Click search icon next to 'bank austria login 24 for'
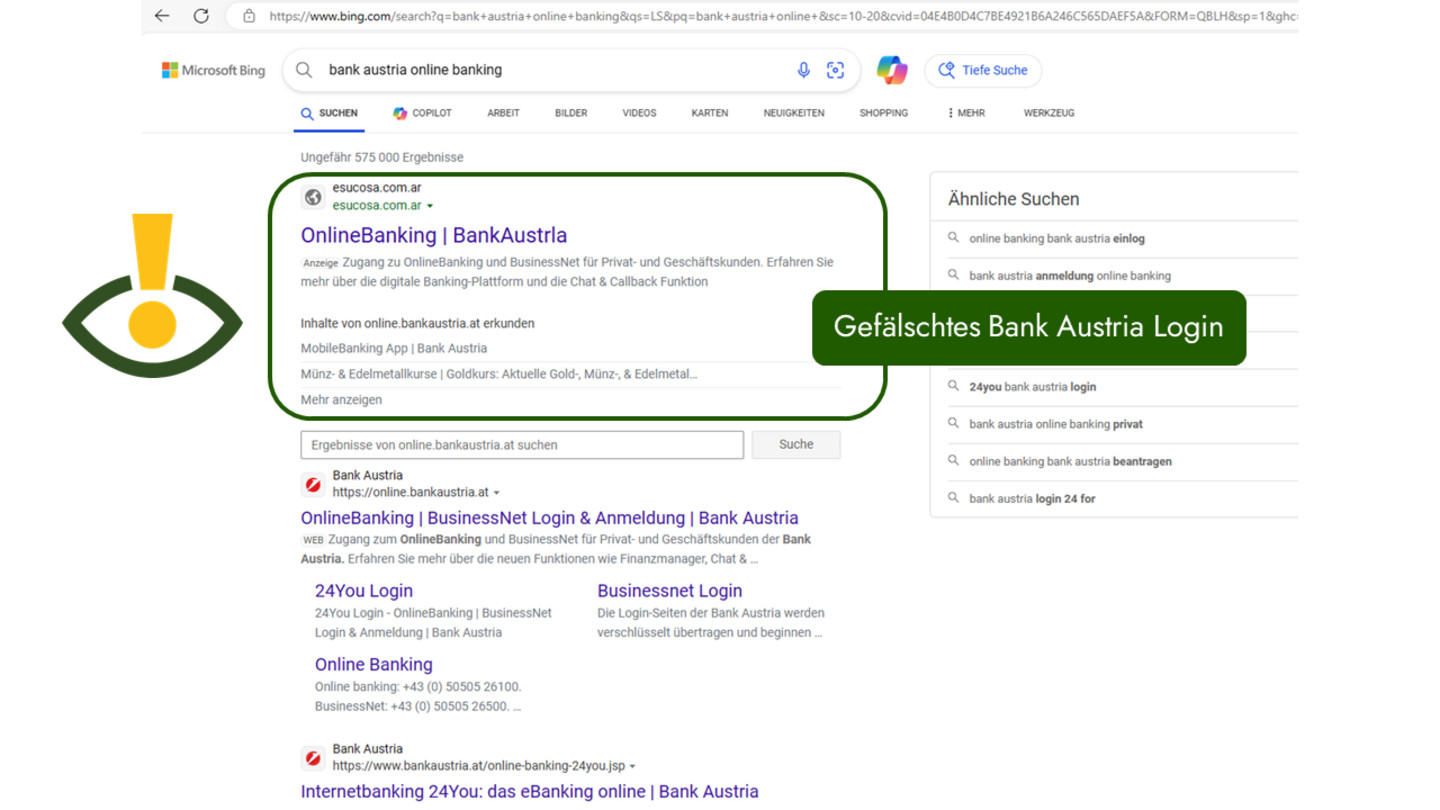1440x810 pixels. [x=953, y=498]
